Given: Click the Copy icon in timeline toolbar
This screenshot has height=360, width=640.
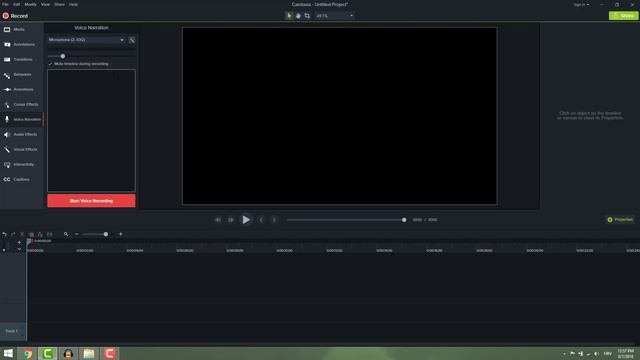Looking at the screenshot, I should click(x=31, y=234).
